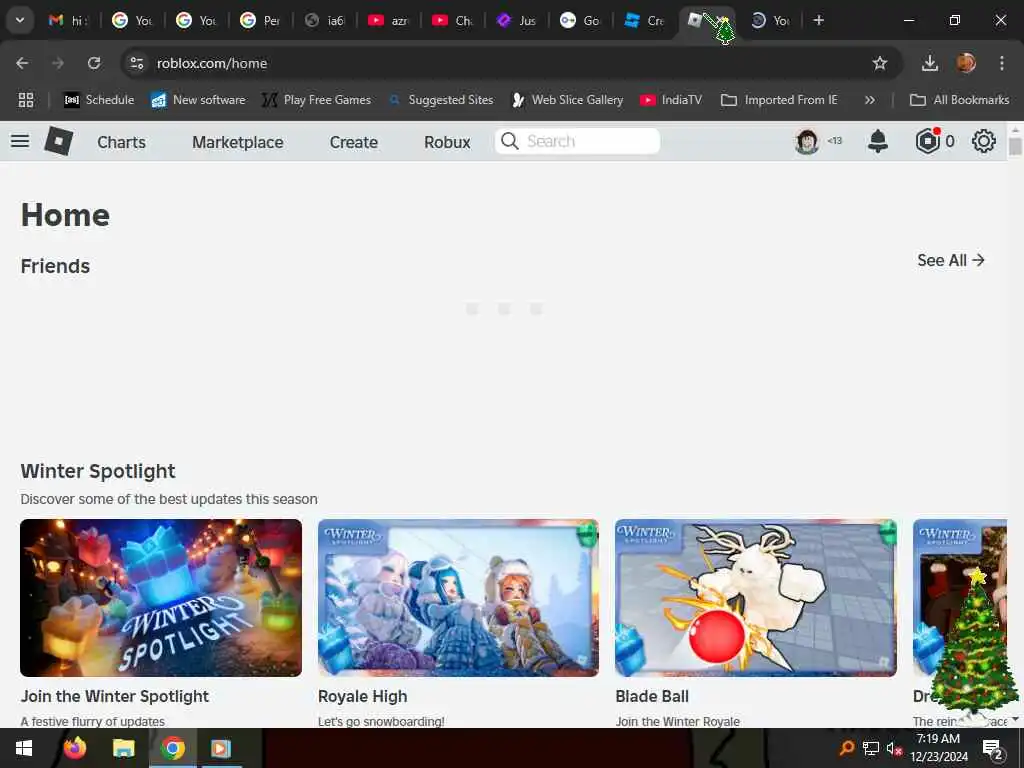Open the Blade Ball game thumbnail

756,598
